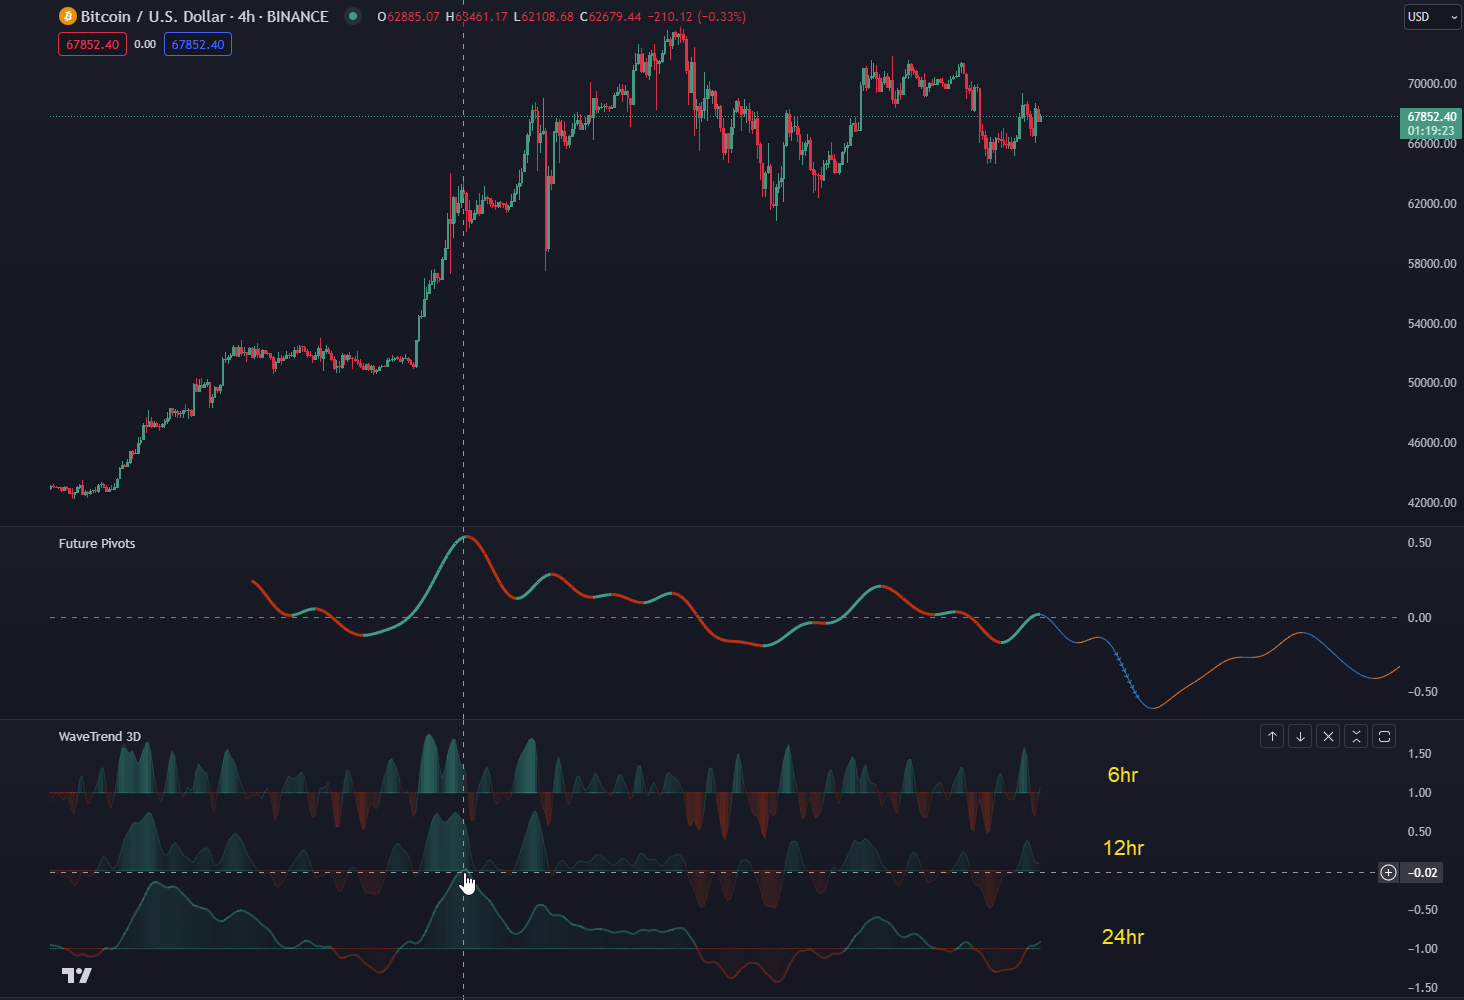Screen dimensions: 1464x1000
Task: Maximize the WaveTrend 3D pane
Action: (1384, 737)
